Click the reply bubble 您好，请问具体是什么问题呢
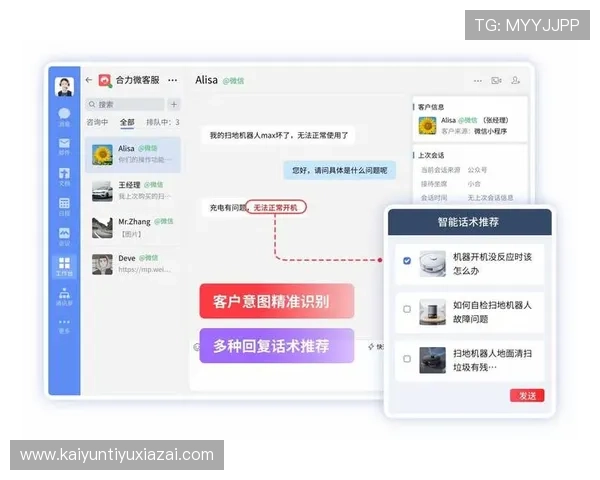The width and height of the screenshot is (600, 480). coord(339,170)
